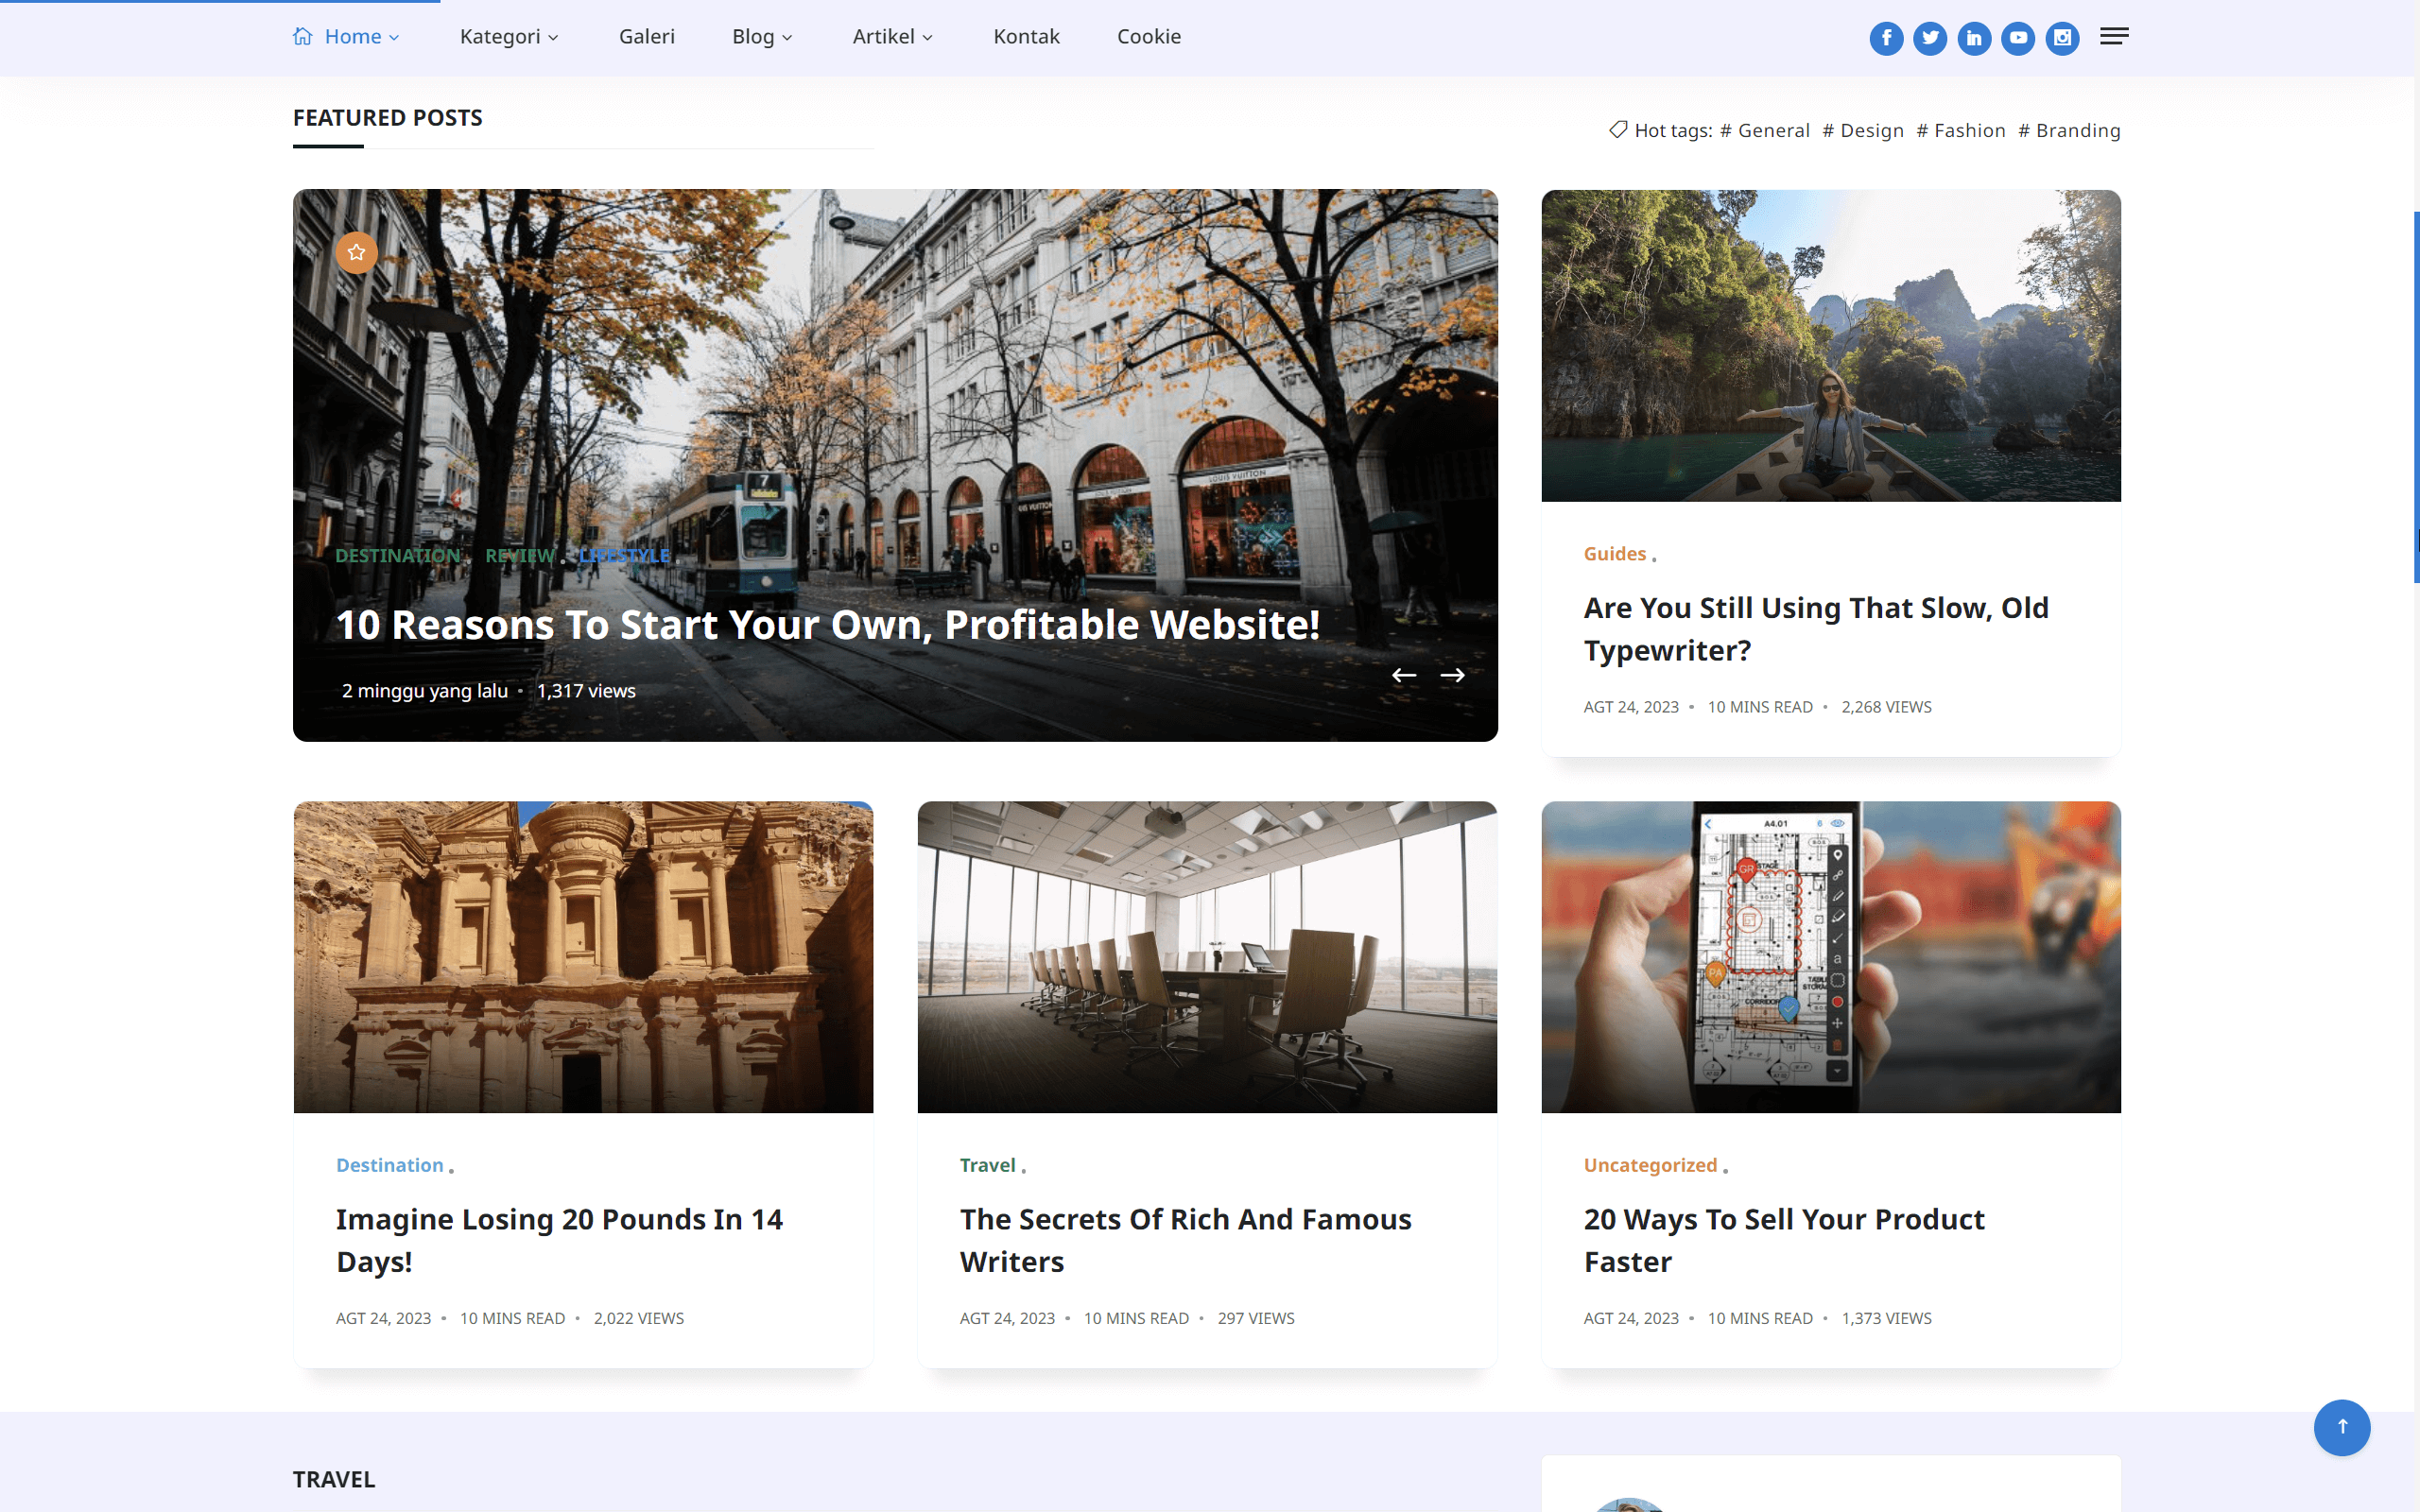
Task: Open the hamburger off-canvas menu
Action: 2114,37
